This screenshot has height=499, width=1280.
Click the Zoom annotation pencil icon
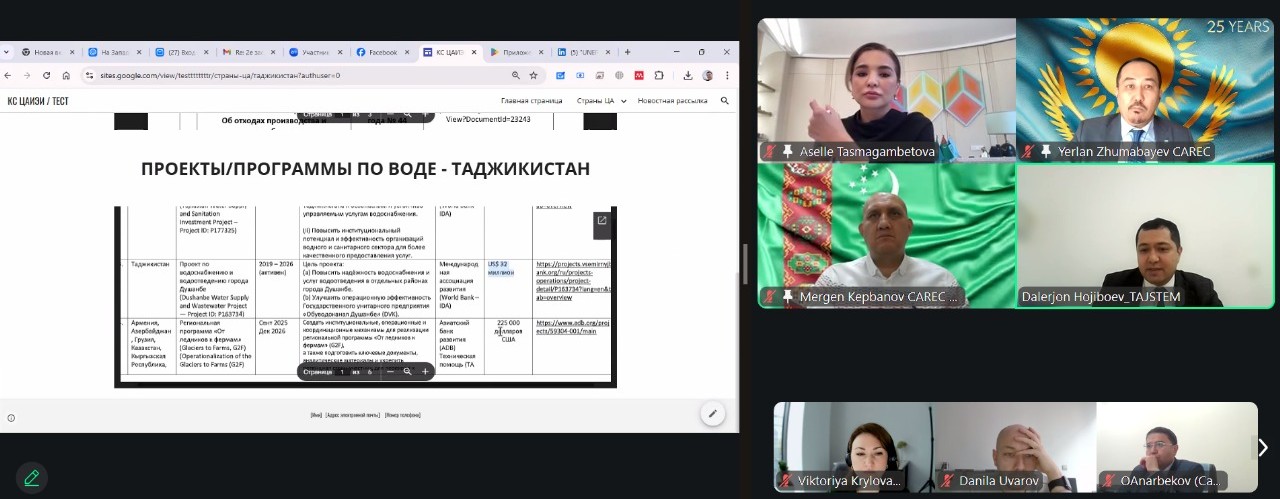[32, 478]
